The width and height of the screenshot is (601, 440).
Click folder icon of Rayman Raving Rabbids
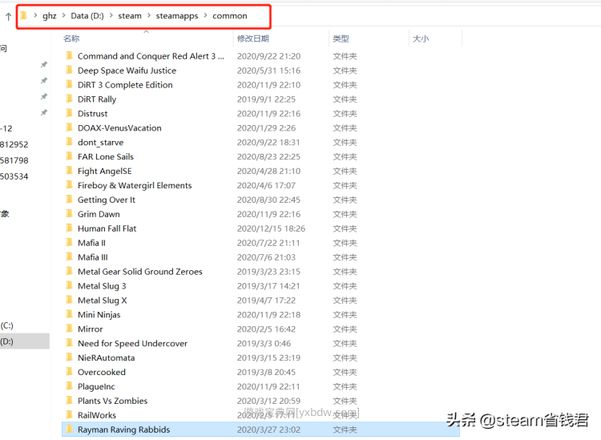(x=69, y=429)
